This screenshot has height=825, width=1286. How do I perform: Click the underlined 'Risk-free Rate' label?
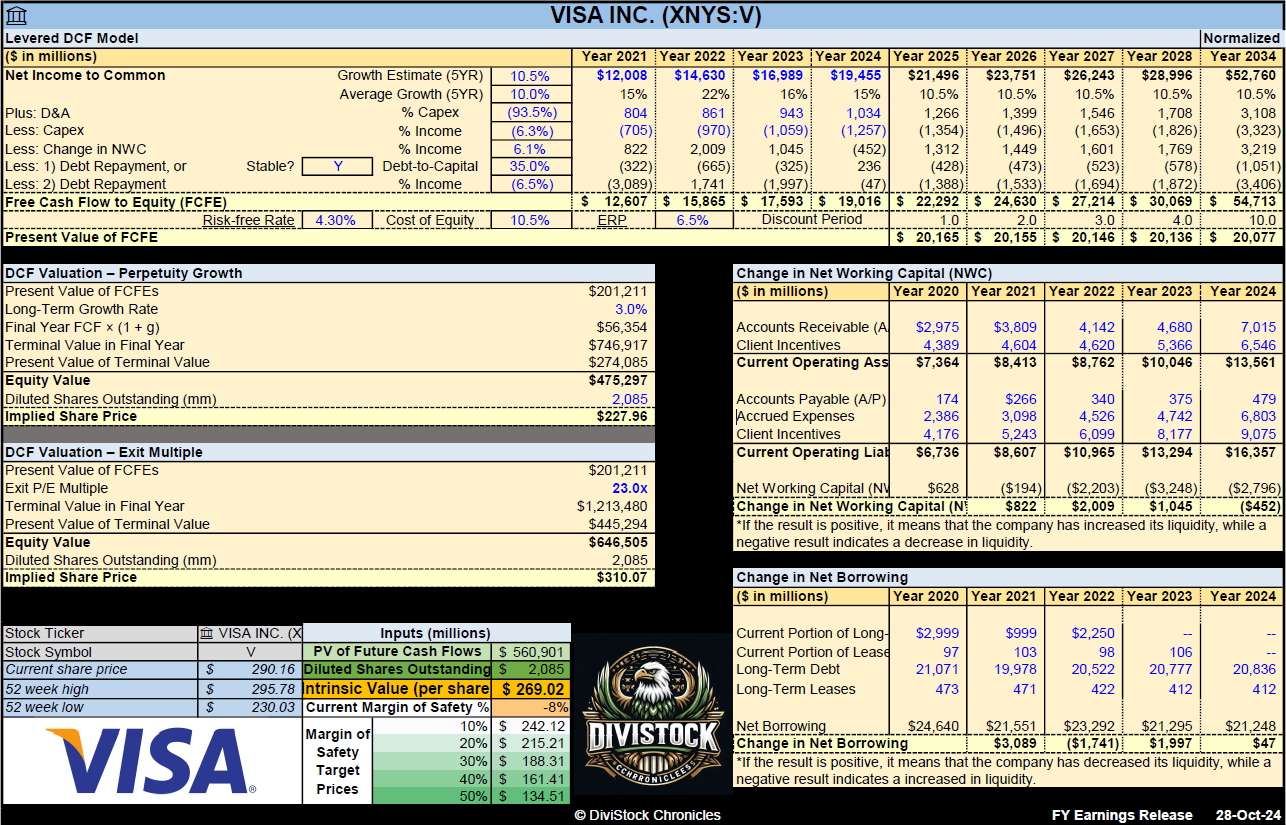(249, 220)
